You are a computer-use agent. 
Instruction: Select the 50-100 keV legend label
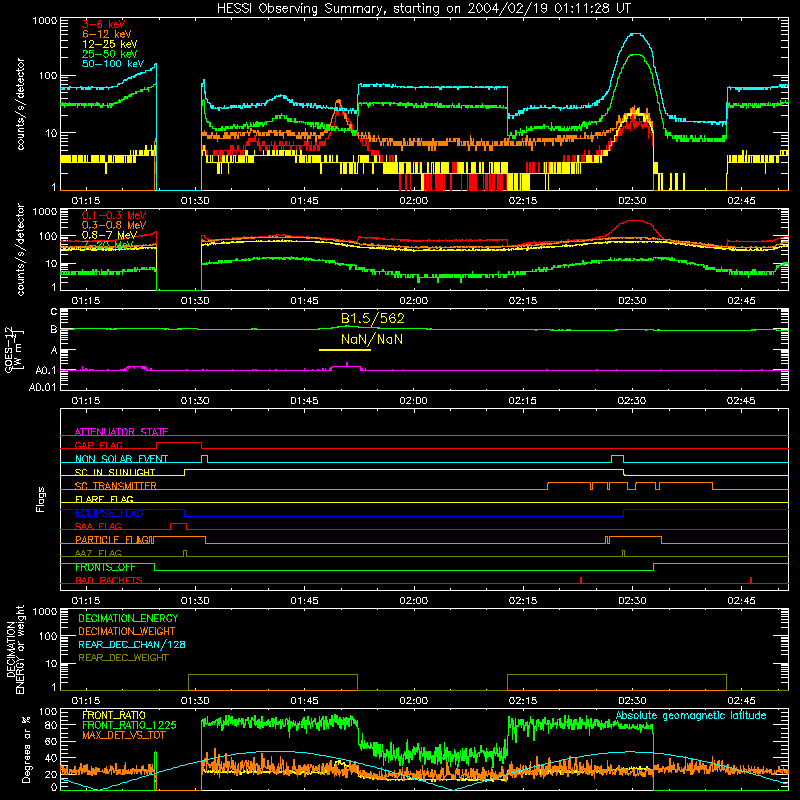pyautogui.click(x=113, y=64)
